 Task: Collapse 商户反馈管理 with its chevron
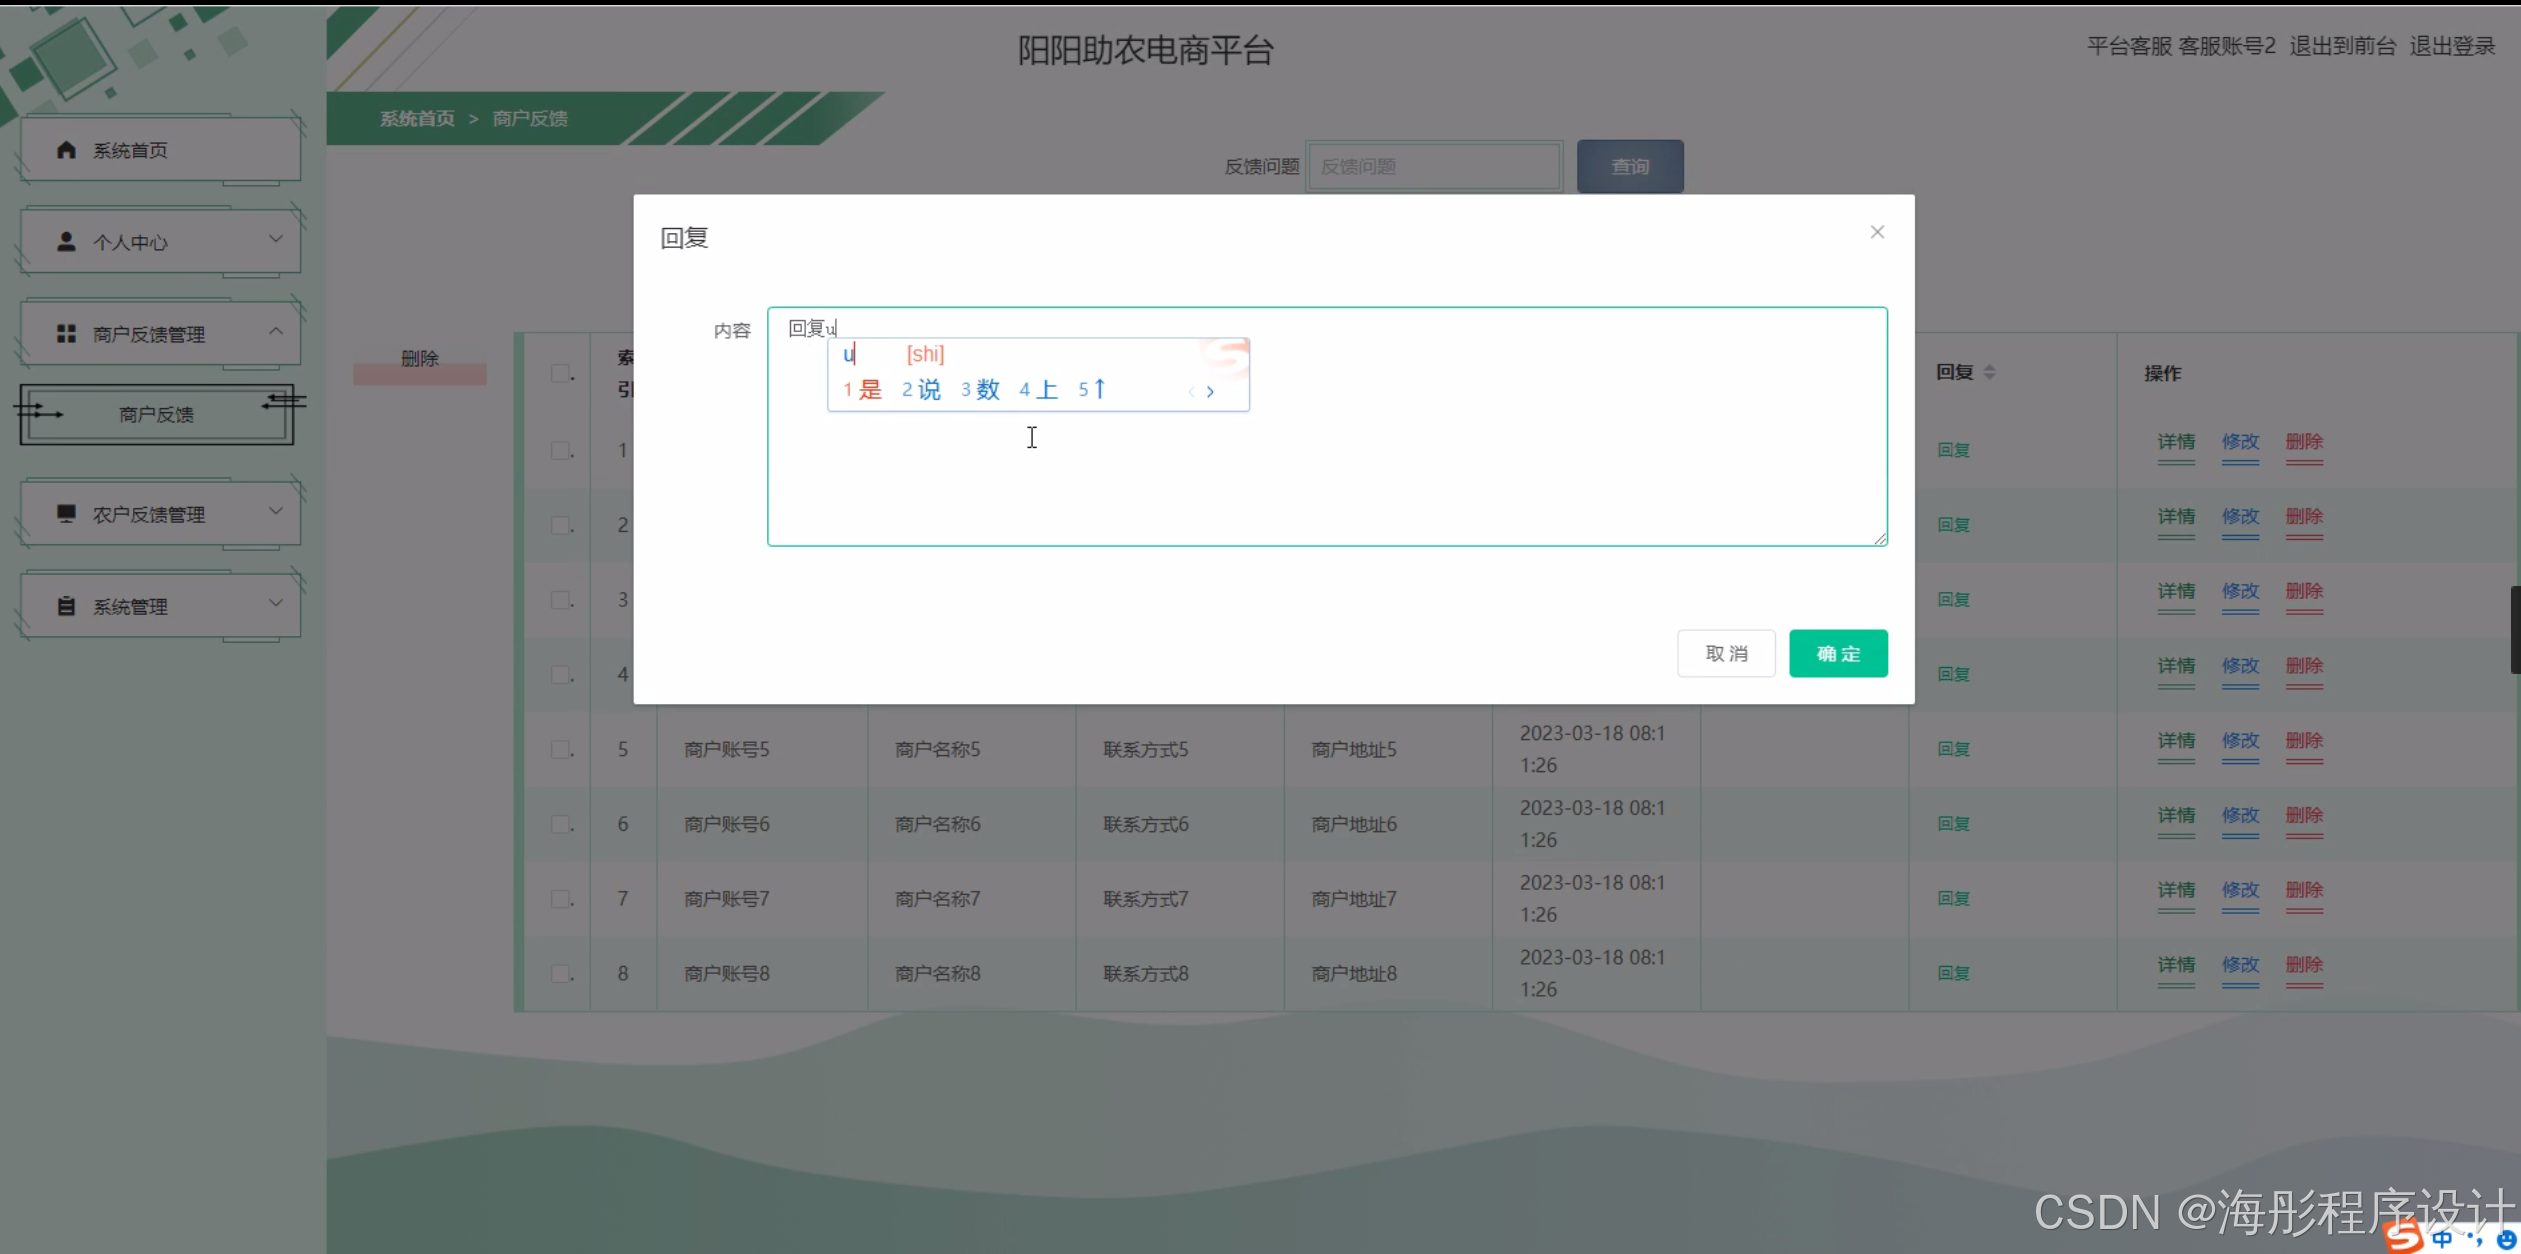click(276, 331)
